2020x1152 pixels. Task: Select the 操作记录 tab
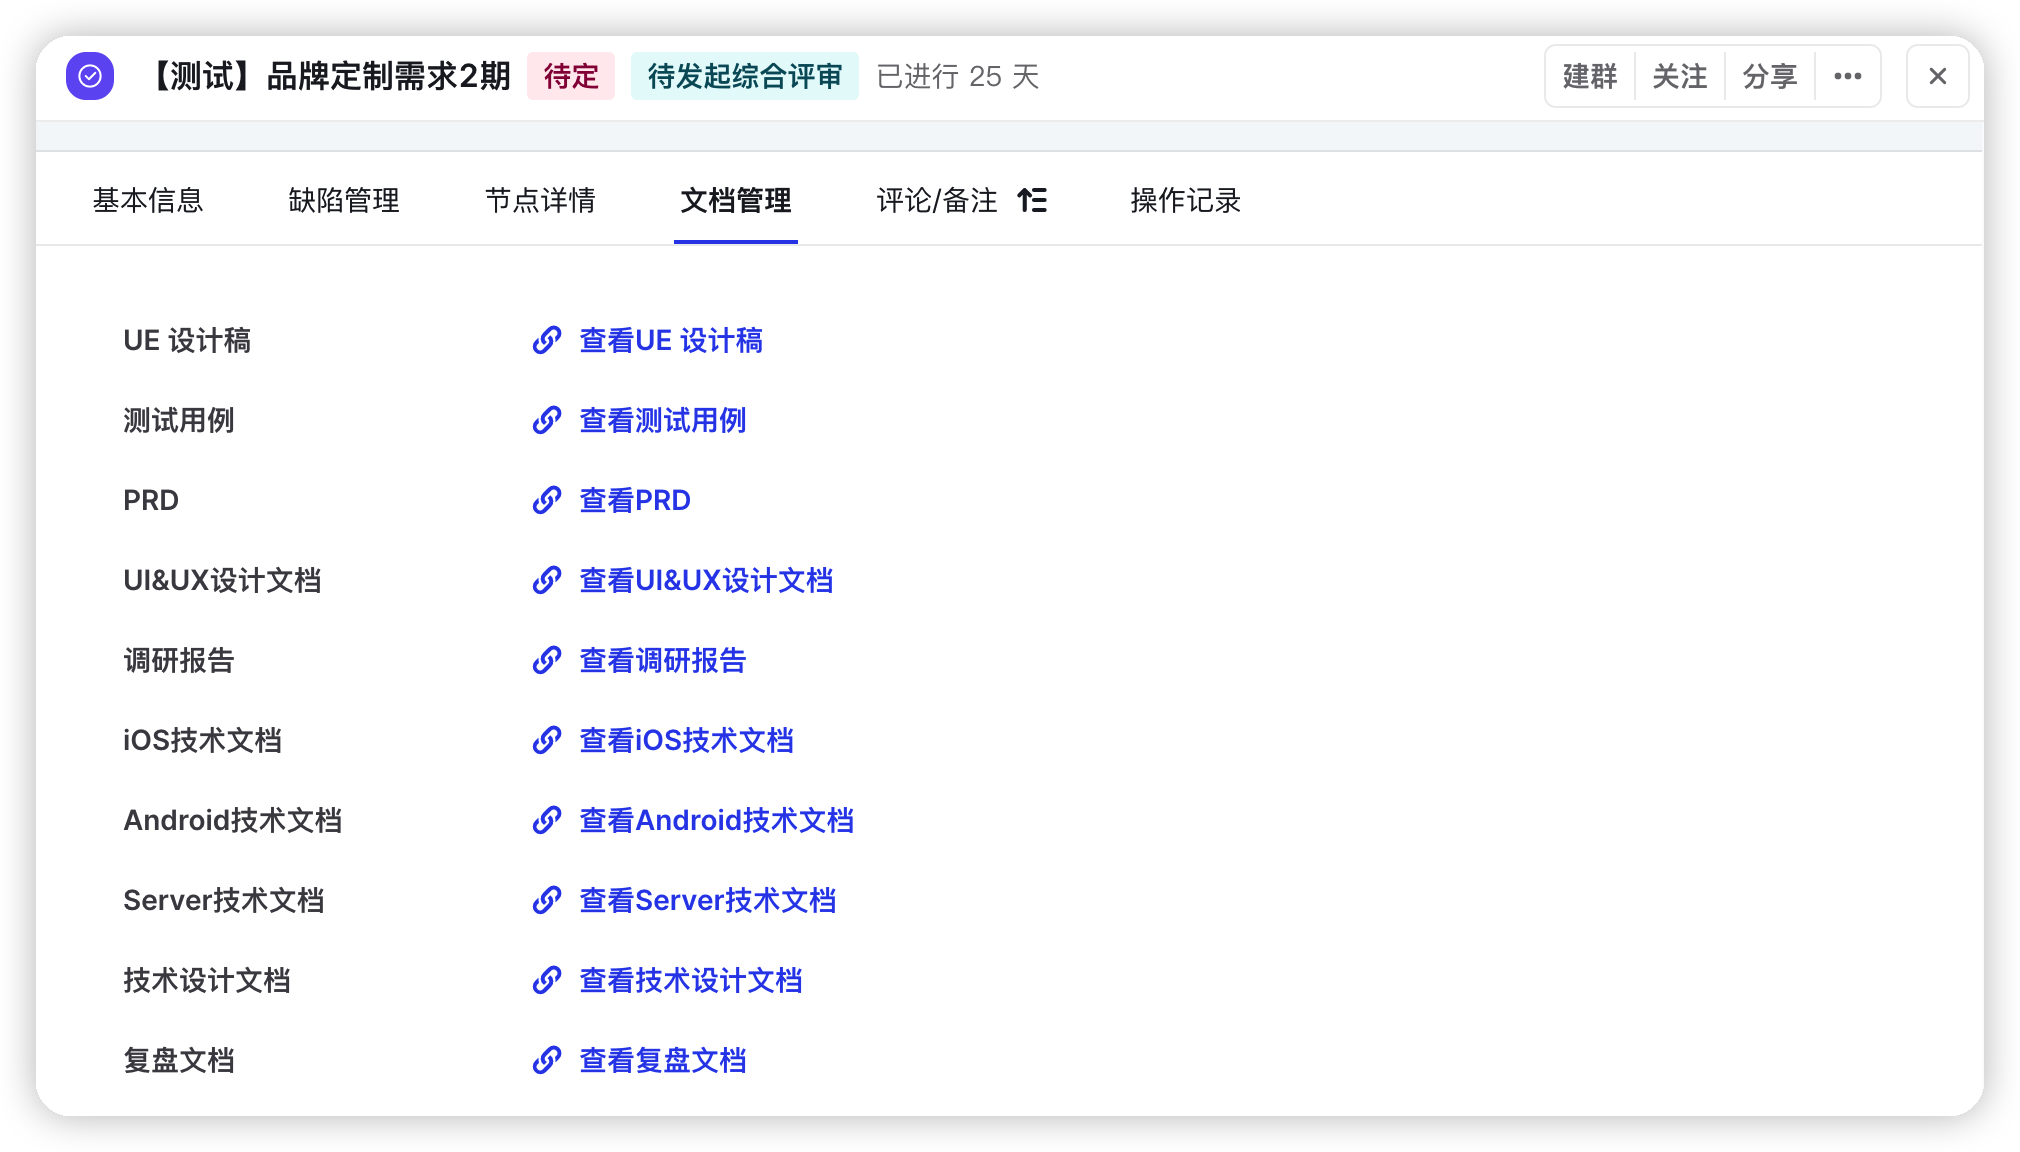(x=1185, y=200)
